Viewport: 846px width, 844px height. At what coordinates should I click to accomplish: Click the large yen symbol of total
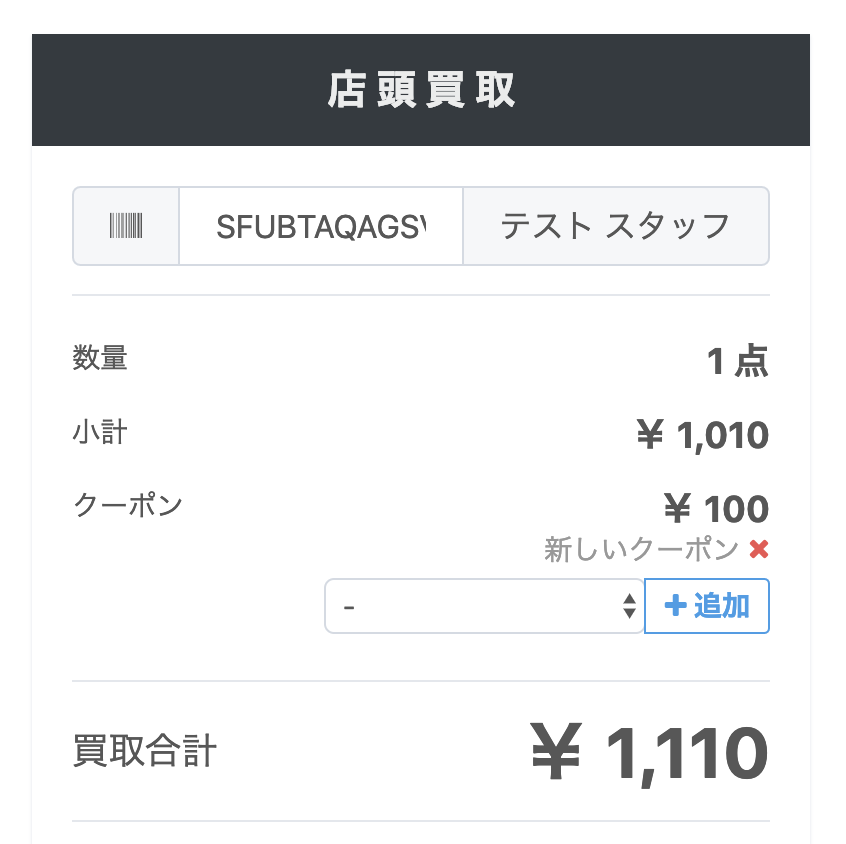pos(556,751)
